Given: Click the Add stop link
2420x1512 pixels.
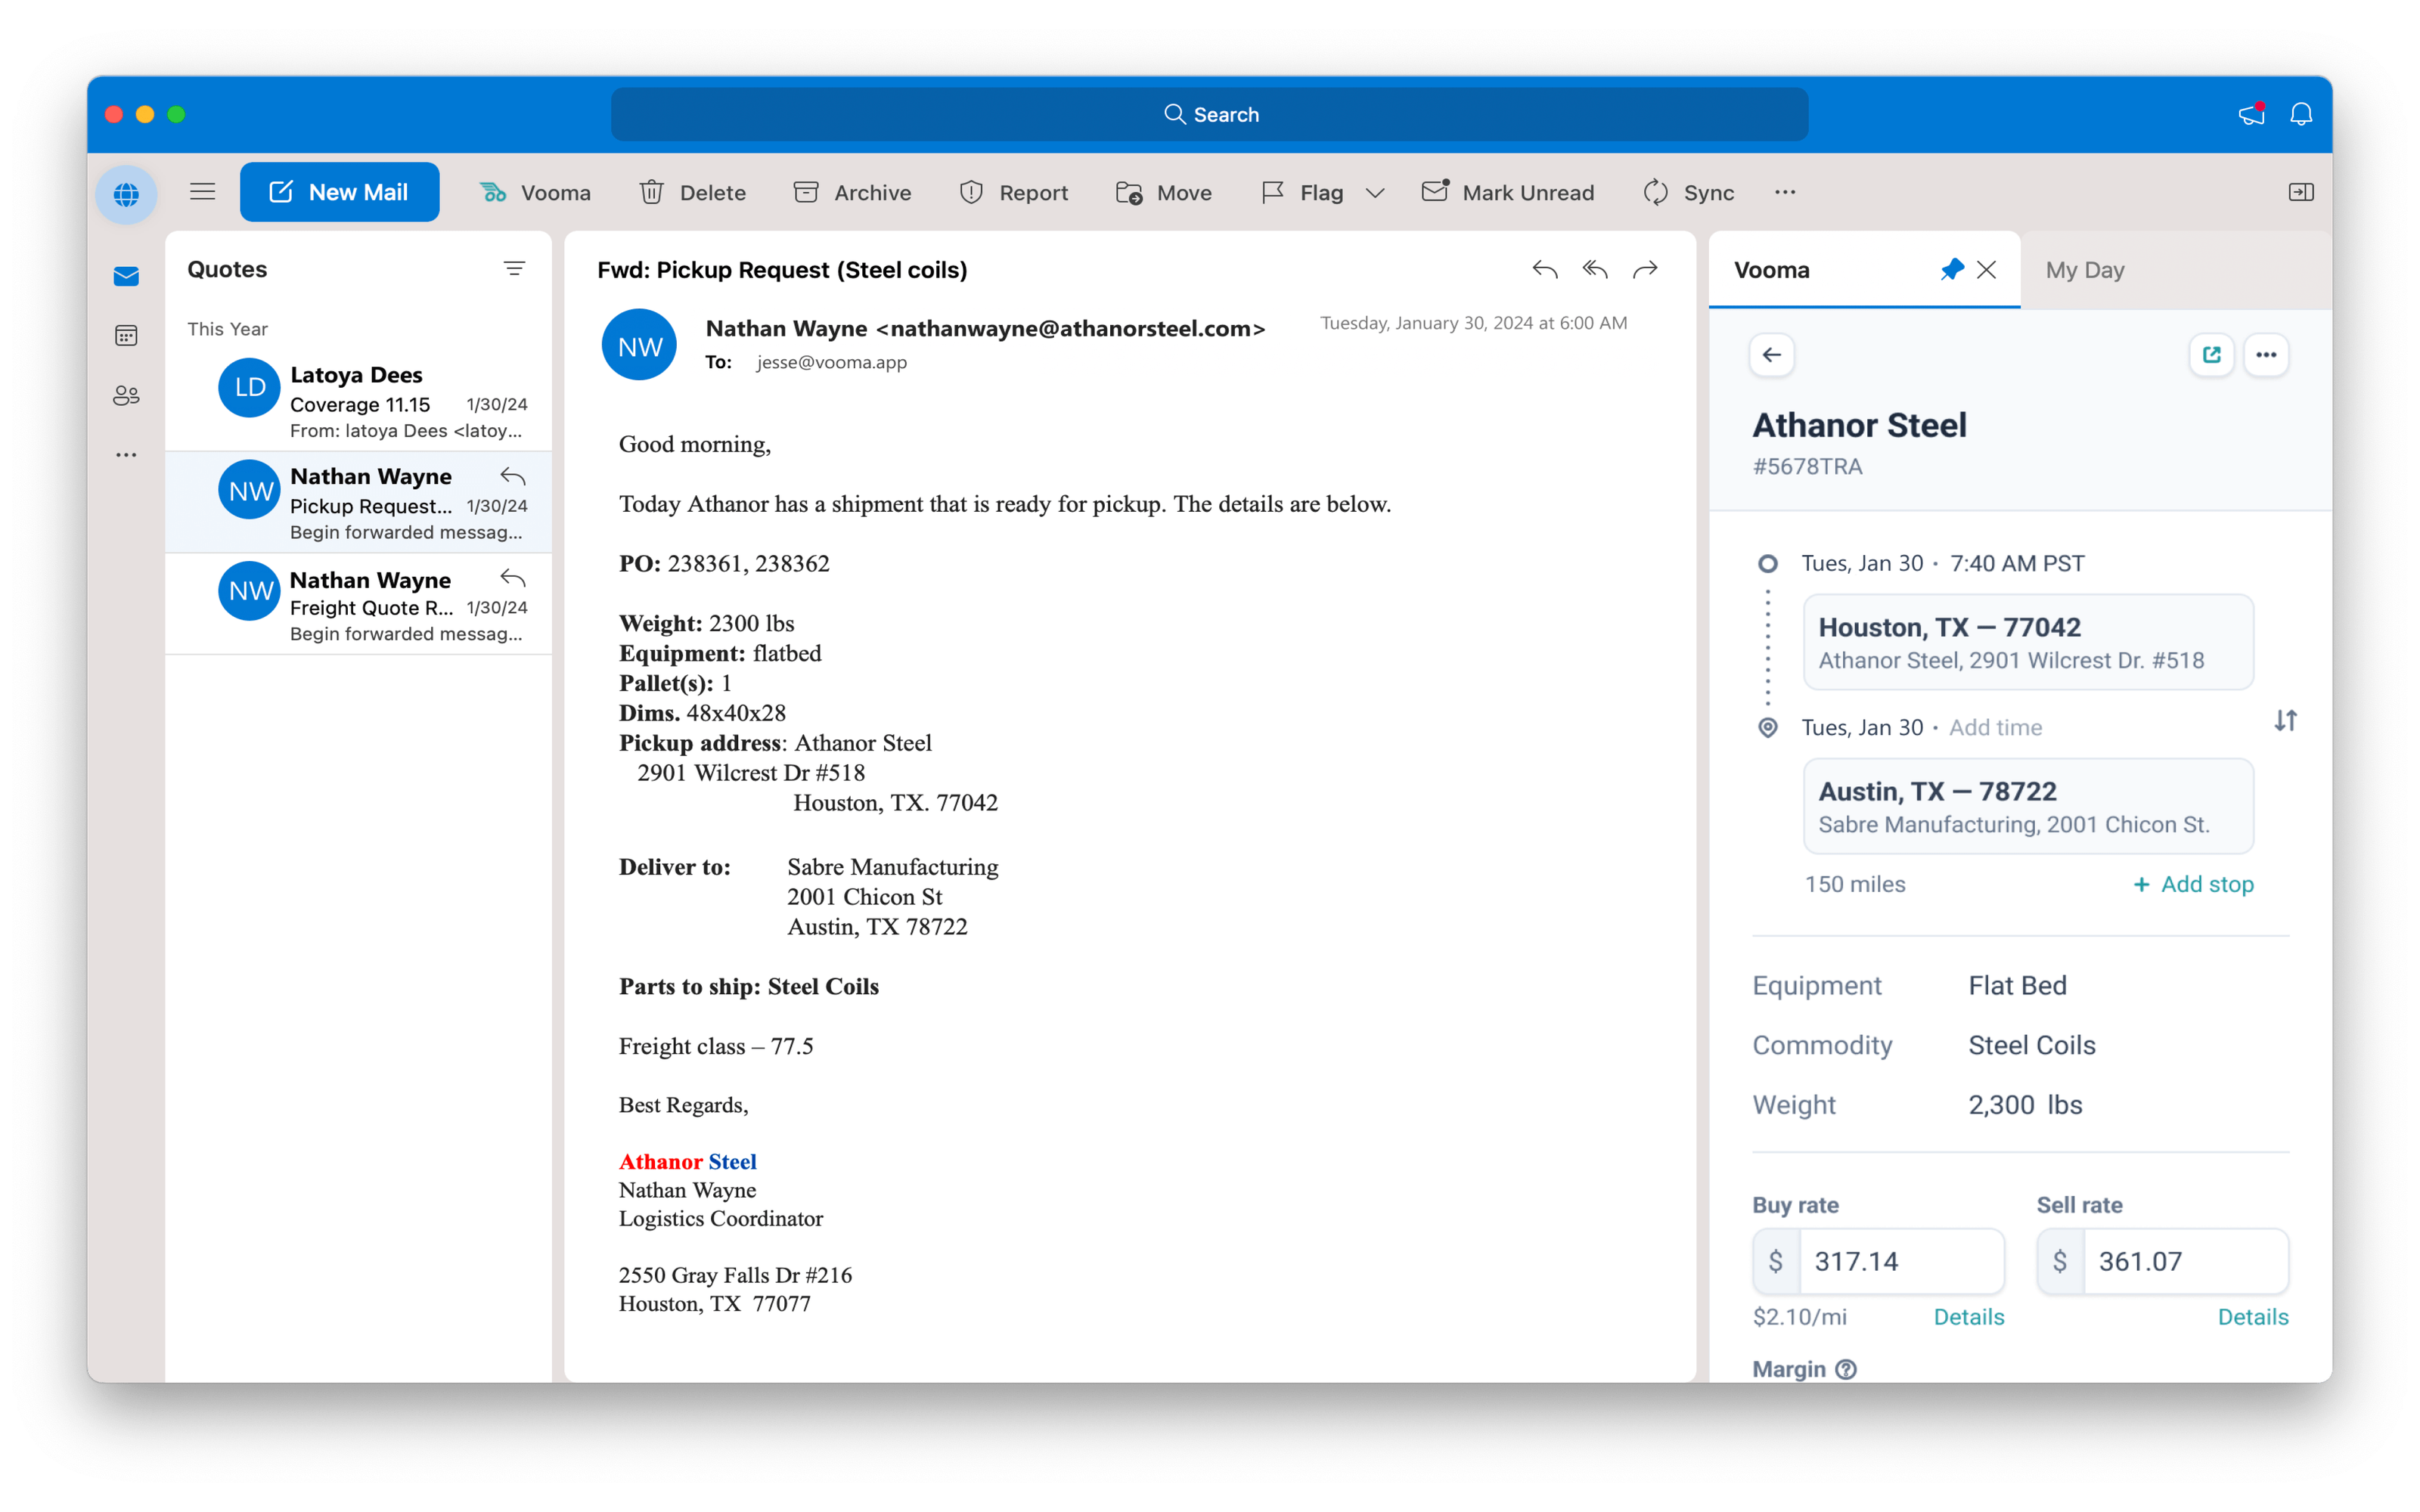Looking at the screenshot, I should pyautogui.click(x=2193, y=884).
